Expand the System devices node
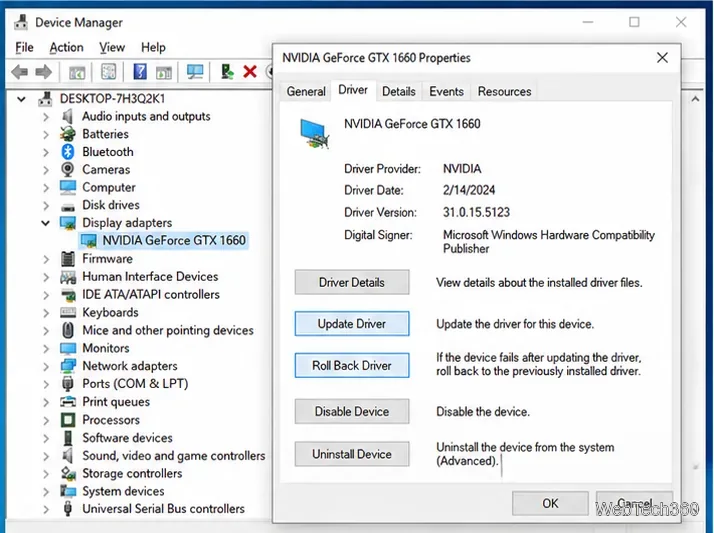The image size is (714, 533). (46, 491)
